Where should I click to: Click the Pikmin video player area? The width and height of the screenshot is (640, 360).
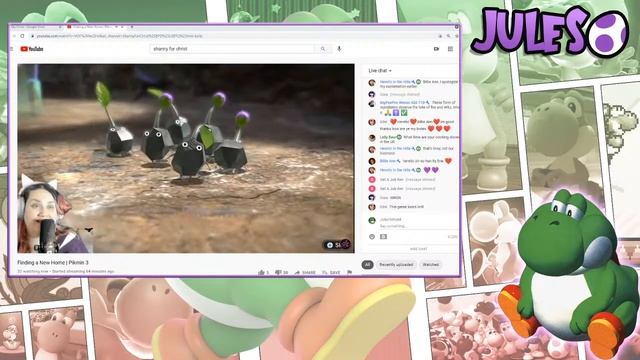(186, 158)
